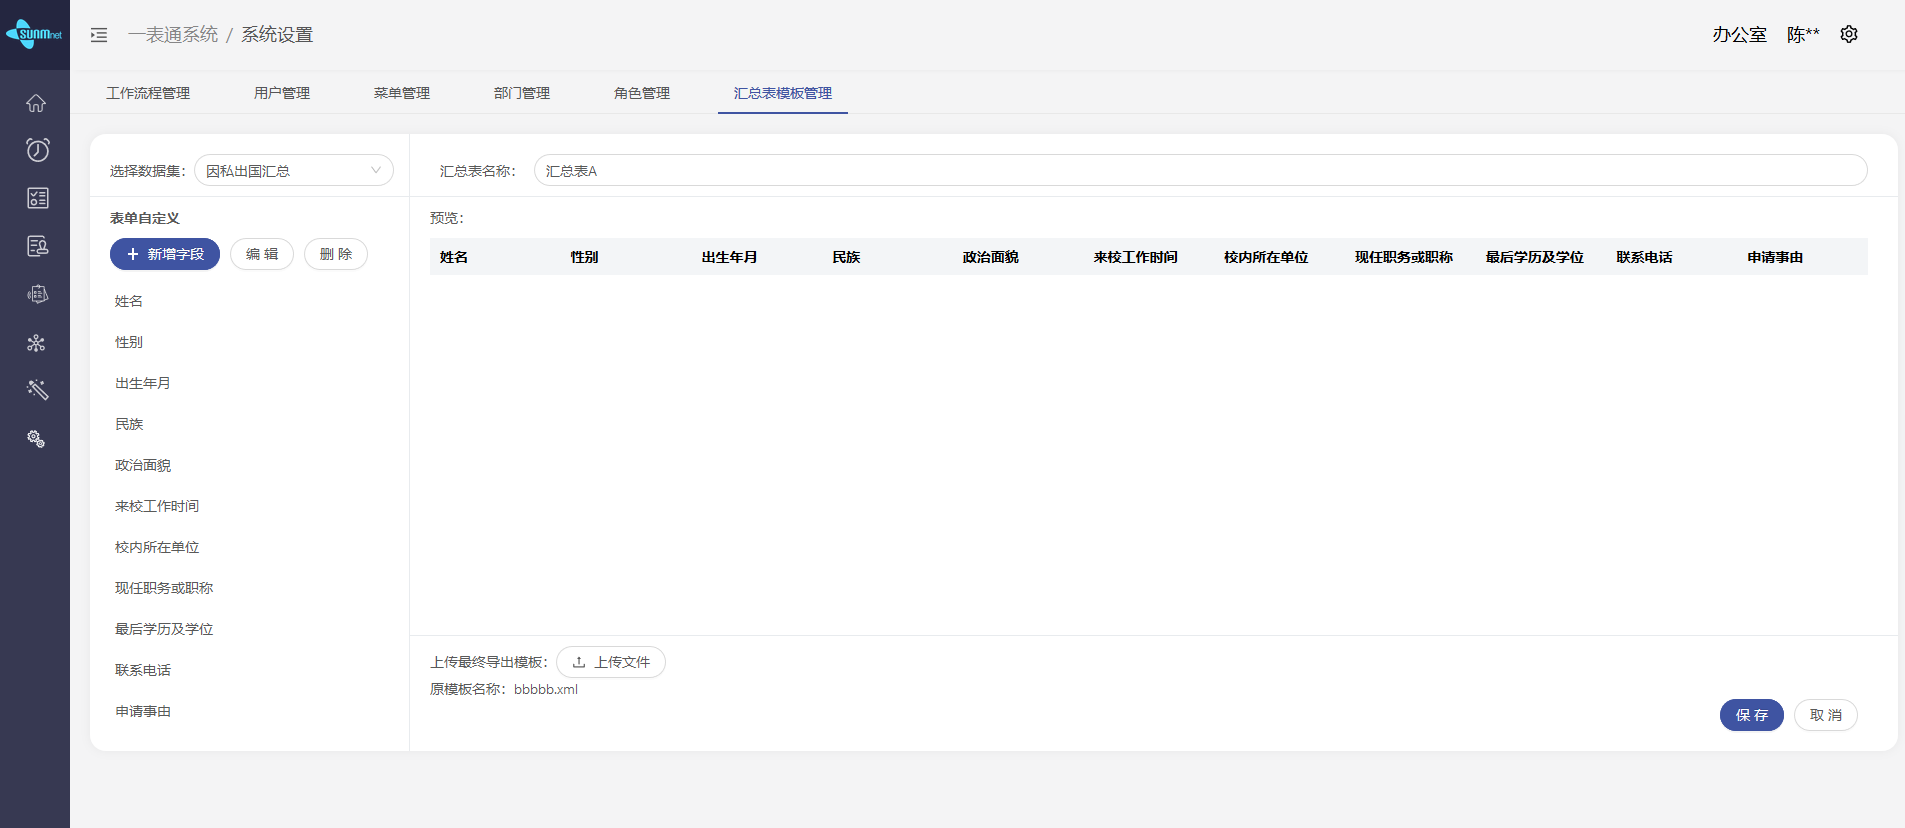Select the magic wand sidebar icon
1905x828 pixels.
click(x=37, y=390)
